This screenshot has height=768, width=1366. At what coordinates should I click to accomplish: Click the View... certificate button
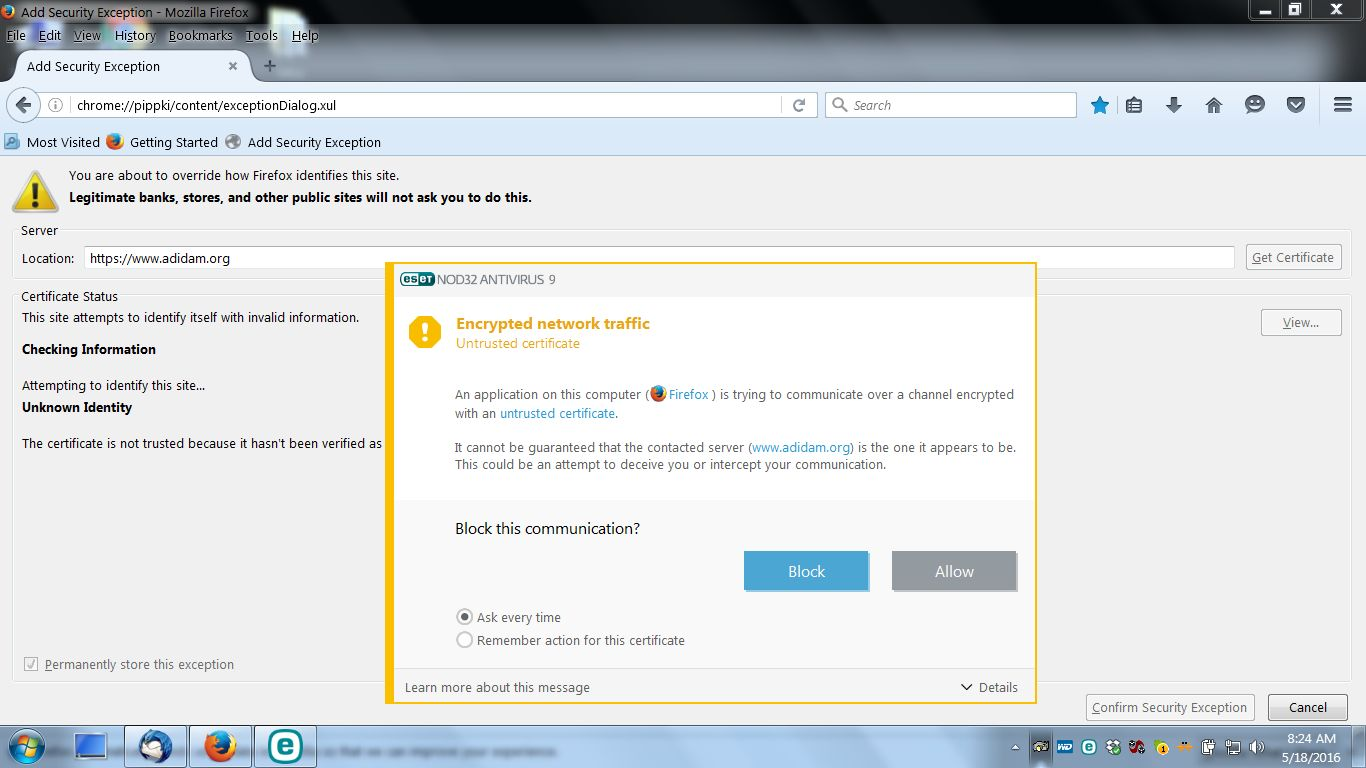(1301, 322)
